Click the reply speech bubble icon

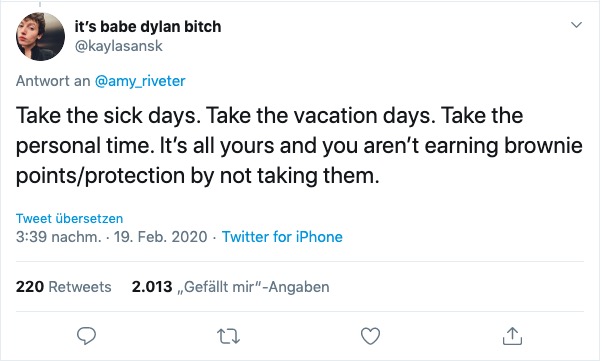click(x=86, y=336)
